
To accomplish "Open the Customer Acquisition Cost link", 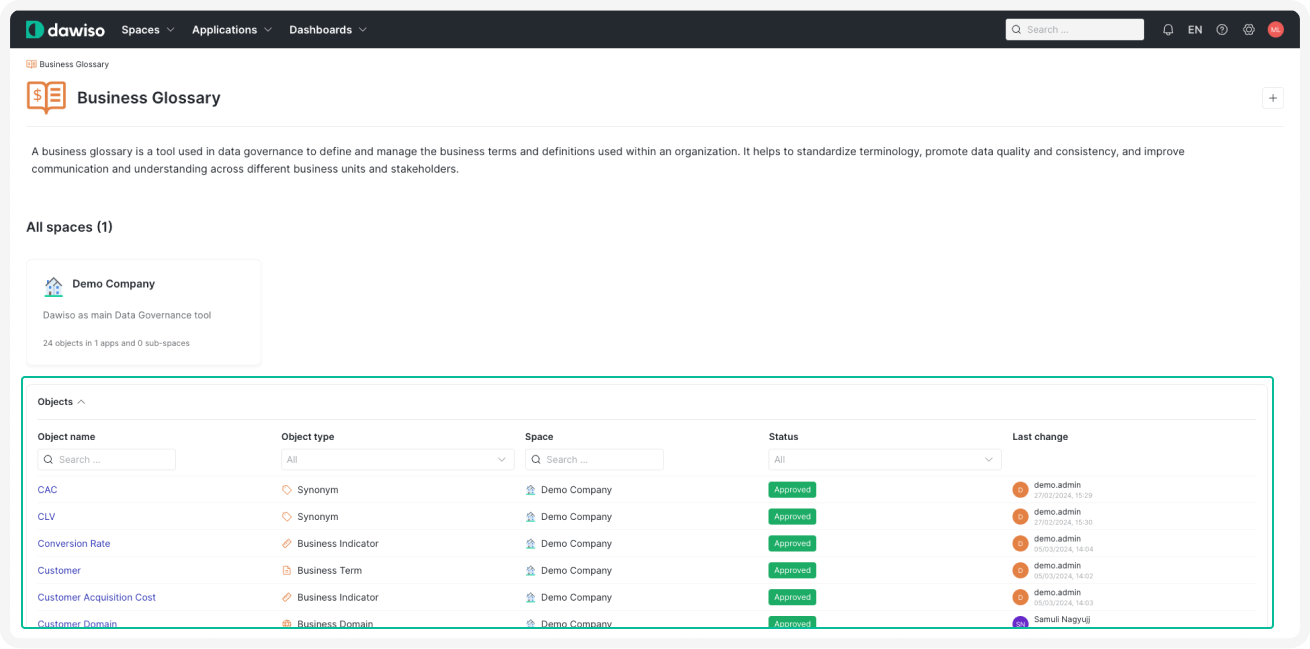I will point(97,598).
